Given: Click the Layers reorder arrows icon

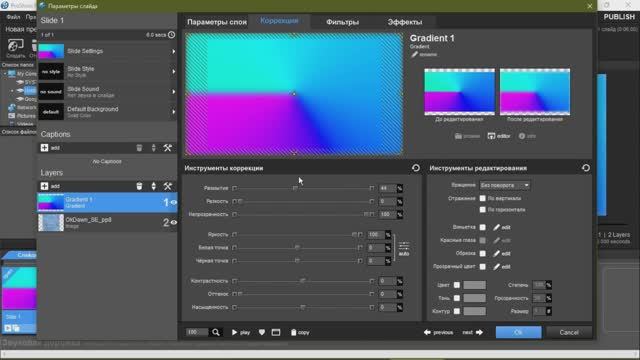Looking at the screenshot, I should click(x=153, y=186).
